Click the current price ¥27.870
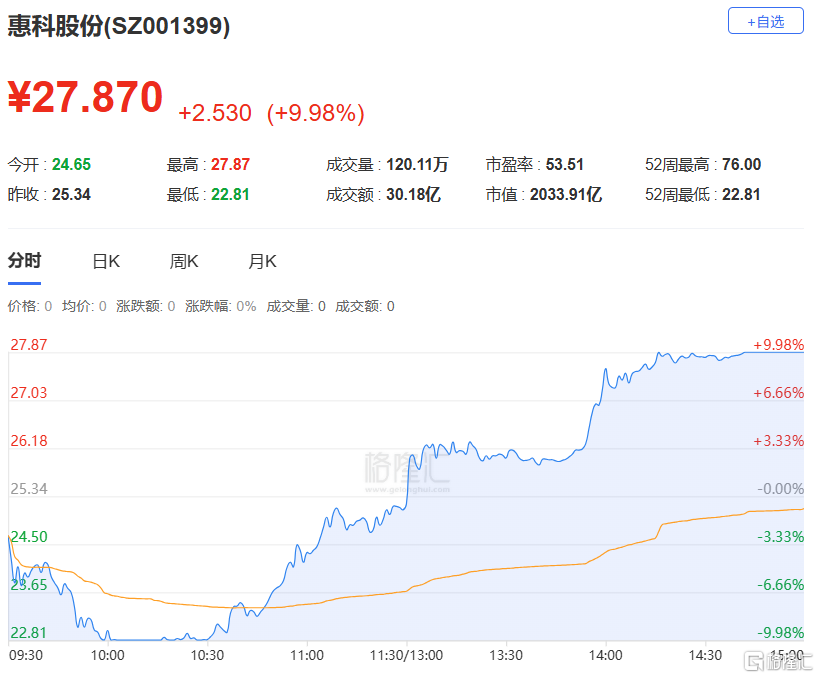This screenshot has height=678, width=819. click(x=86, y=97)
